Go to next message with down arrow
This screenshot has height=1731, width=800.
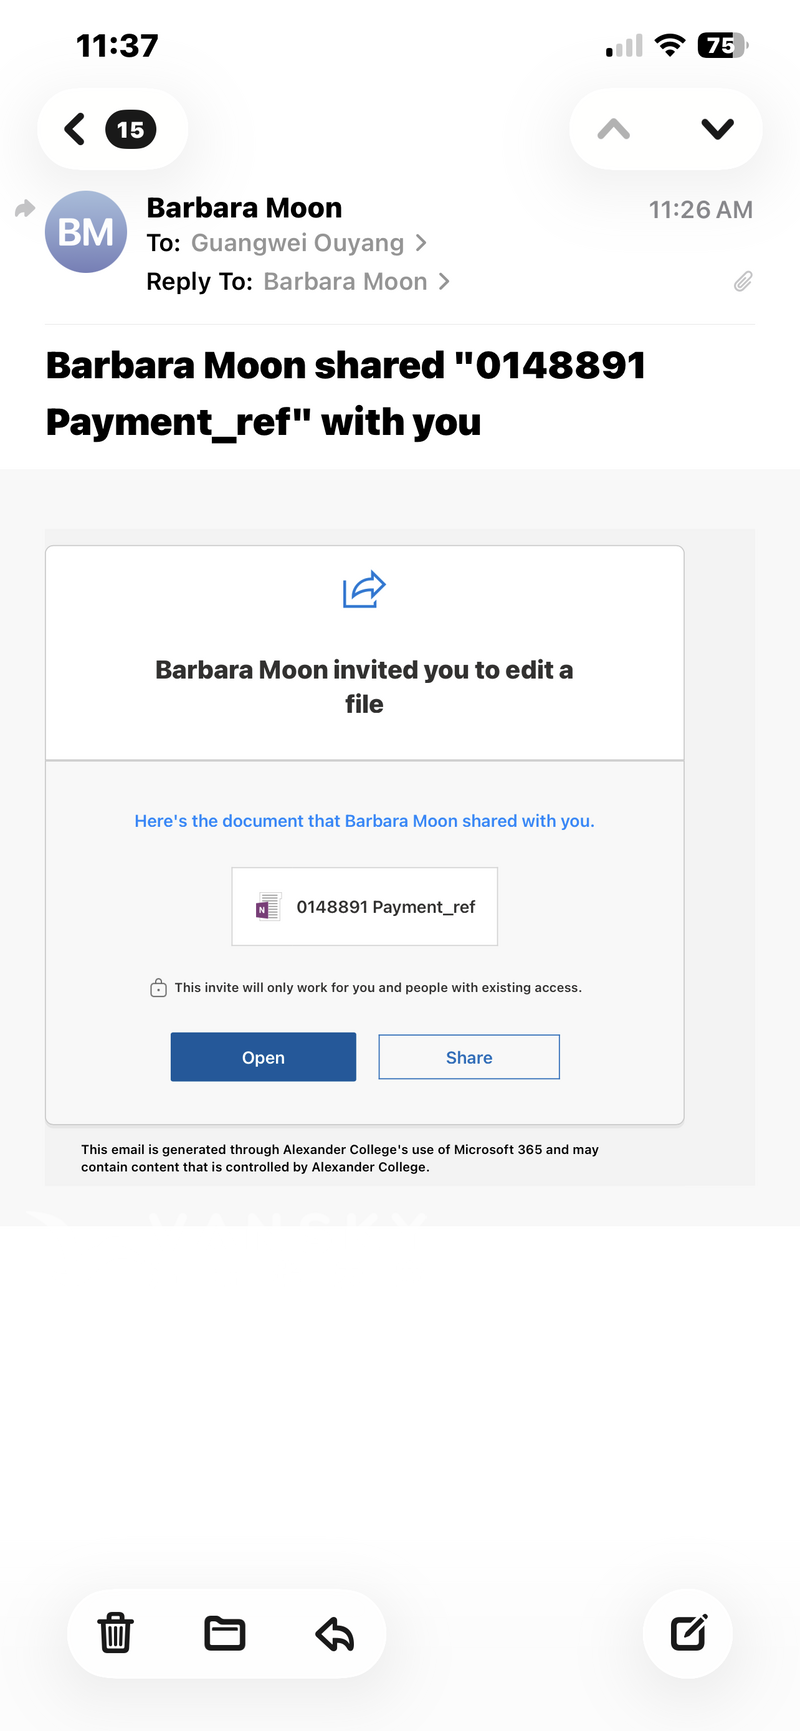point(717,129)
